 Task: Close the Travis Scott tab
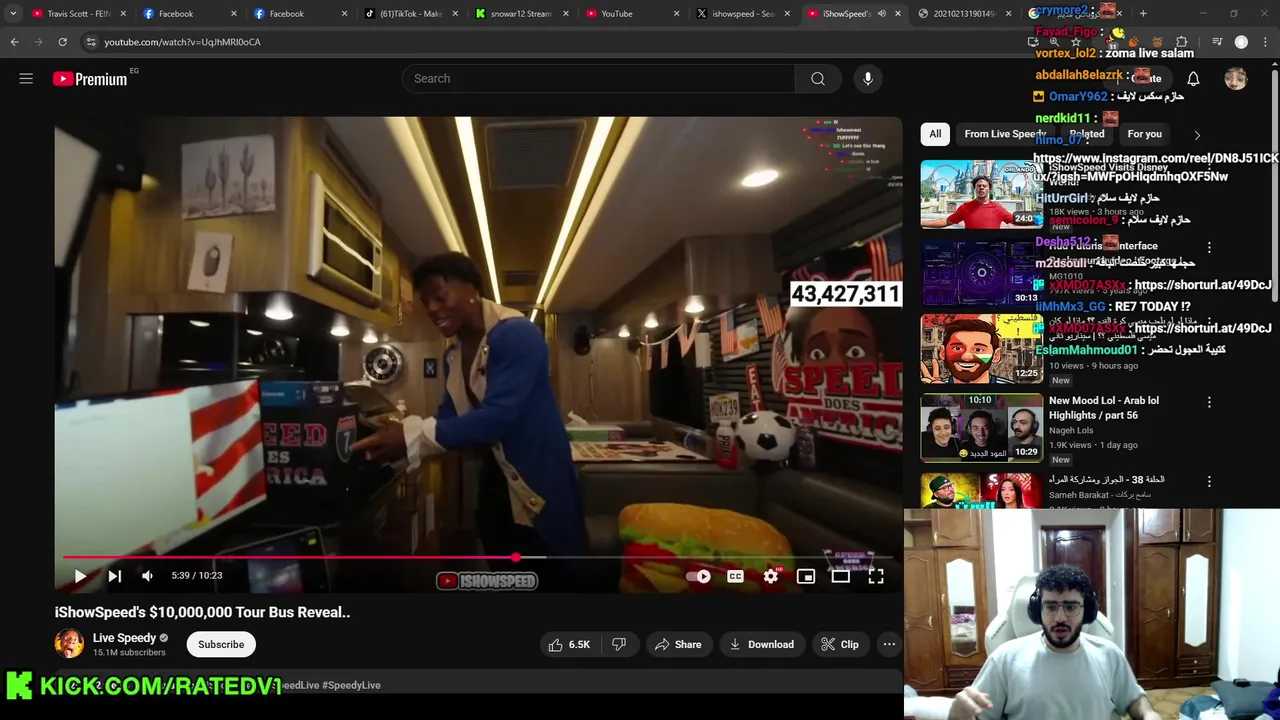[123, 14]
